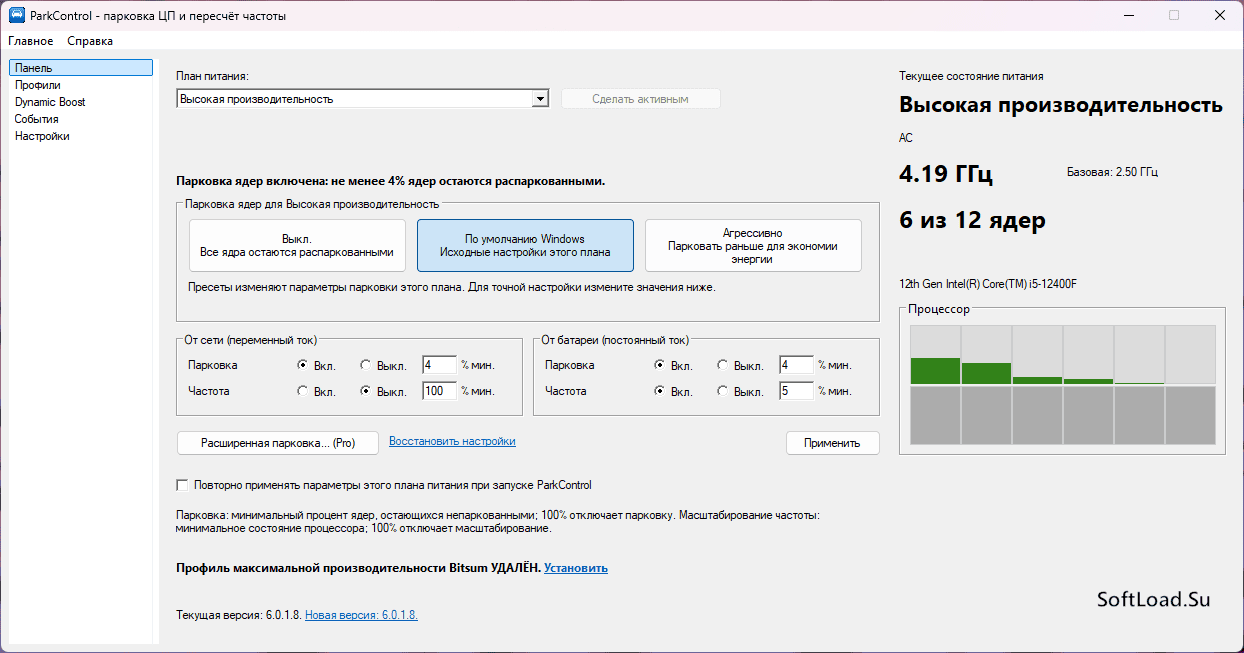Open the Справка menu
The height and width of the screenshot is (653, 1244).
[90, 41]
